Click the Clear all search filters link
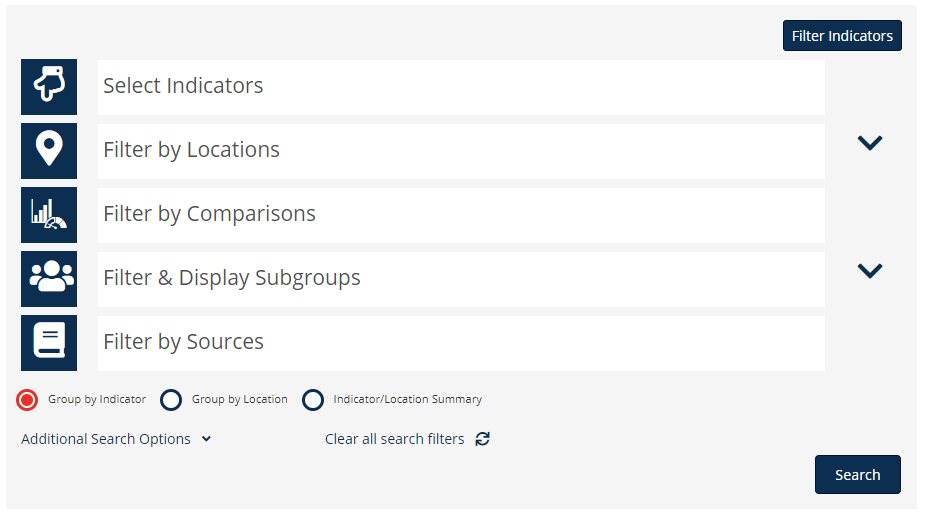This screenshot has width=928, height=518. 394,439
